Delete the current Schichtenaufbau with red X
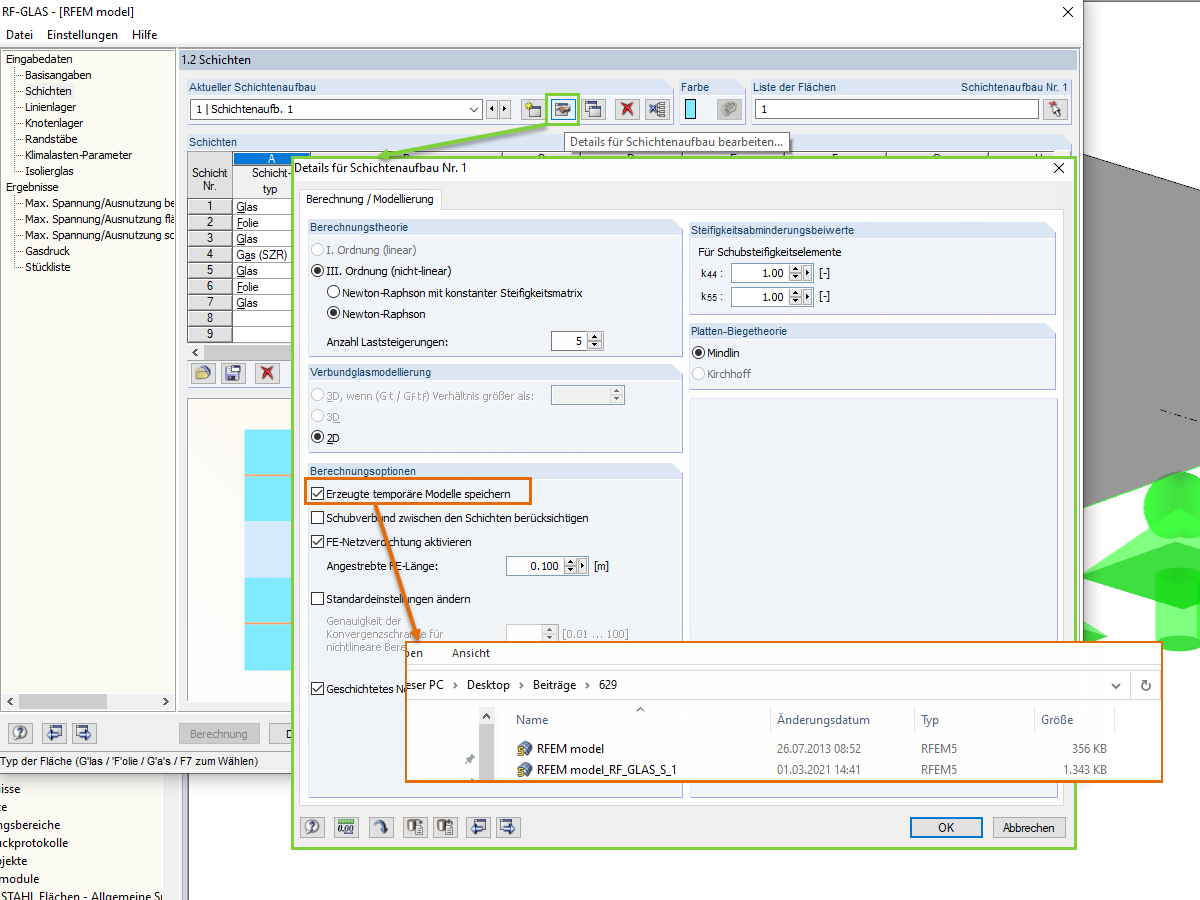Screen dimensions: 1200x900 627,109
